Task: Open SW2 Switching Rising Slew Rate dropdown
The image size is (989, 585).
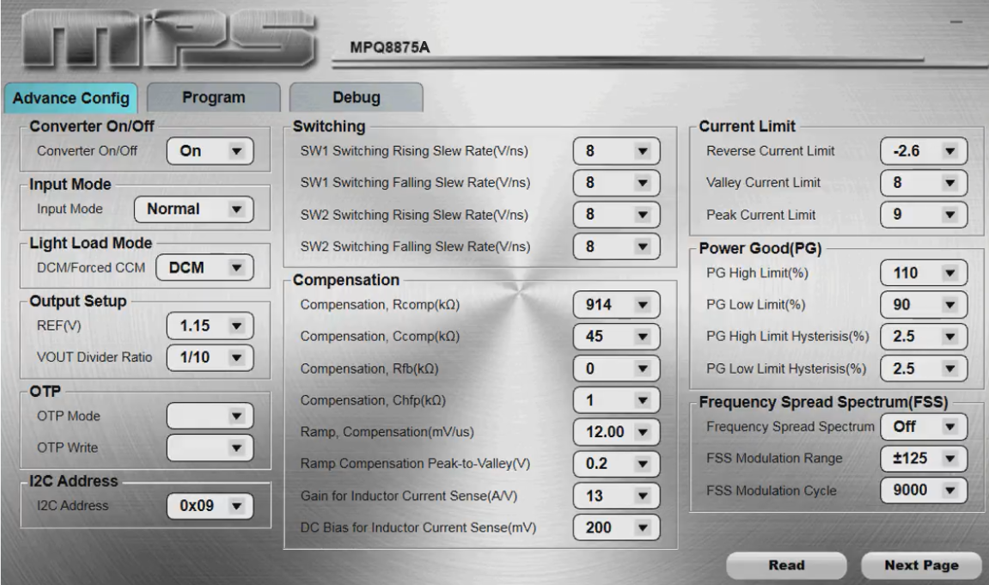Action: point(616,215)
